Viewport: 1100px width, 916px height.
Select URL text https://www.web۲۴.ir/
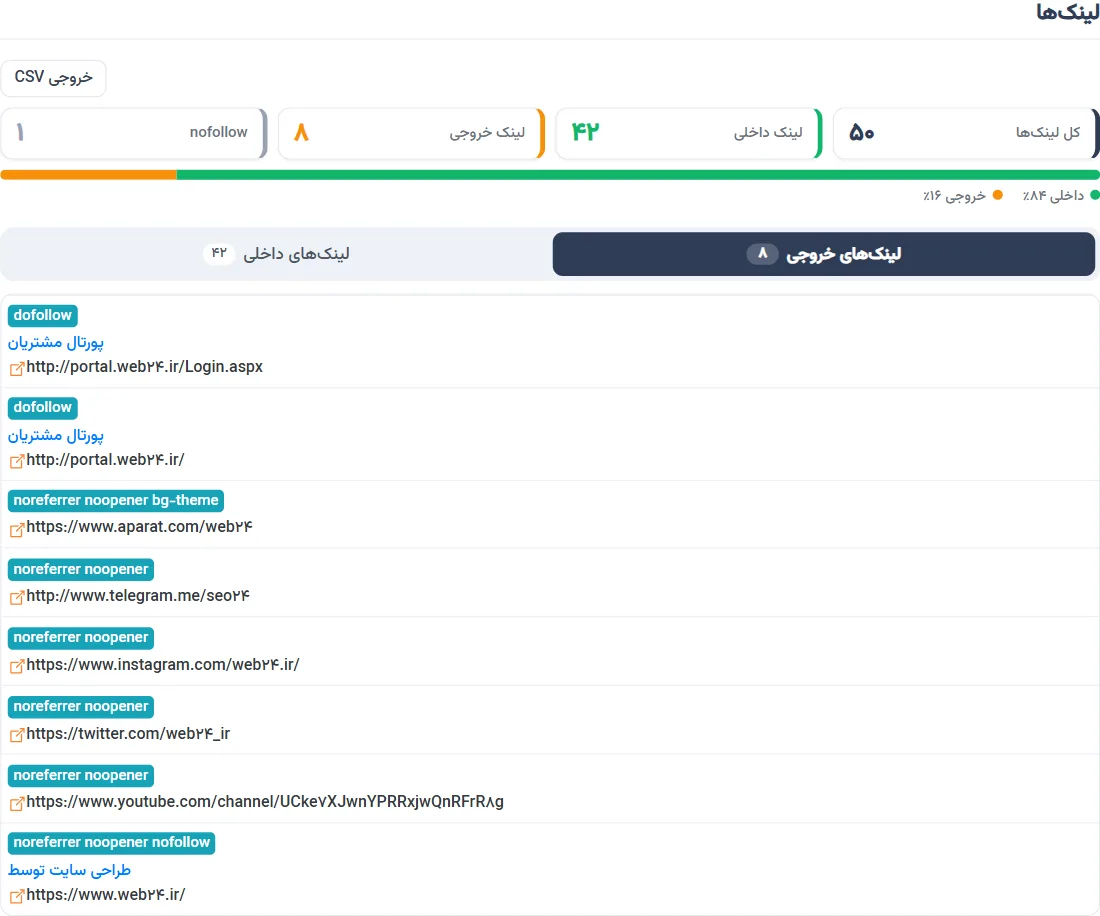106,894
